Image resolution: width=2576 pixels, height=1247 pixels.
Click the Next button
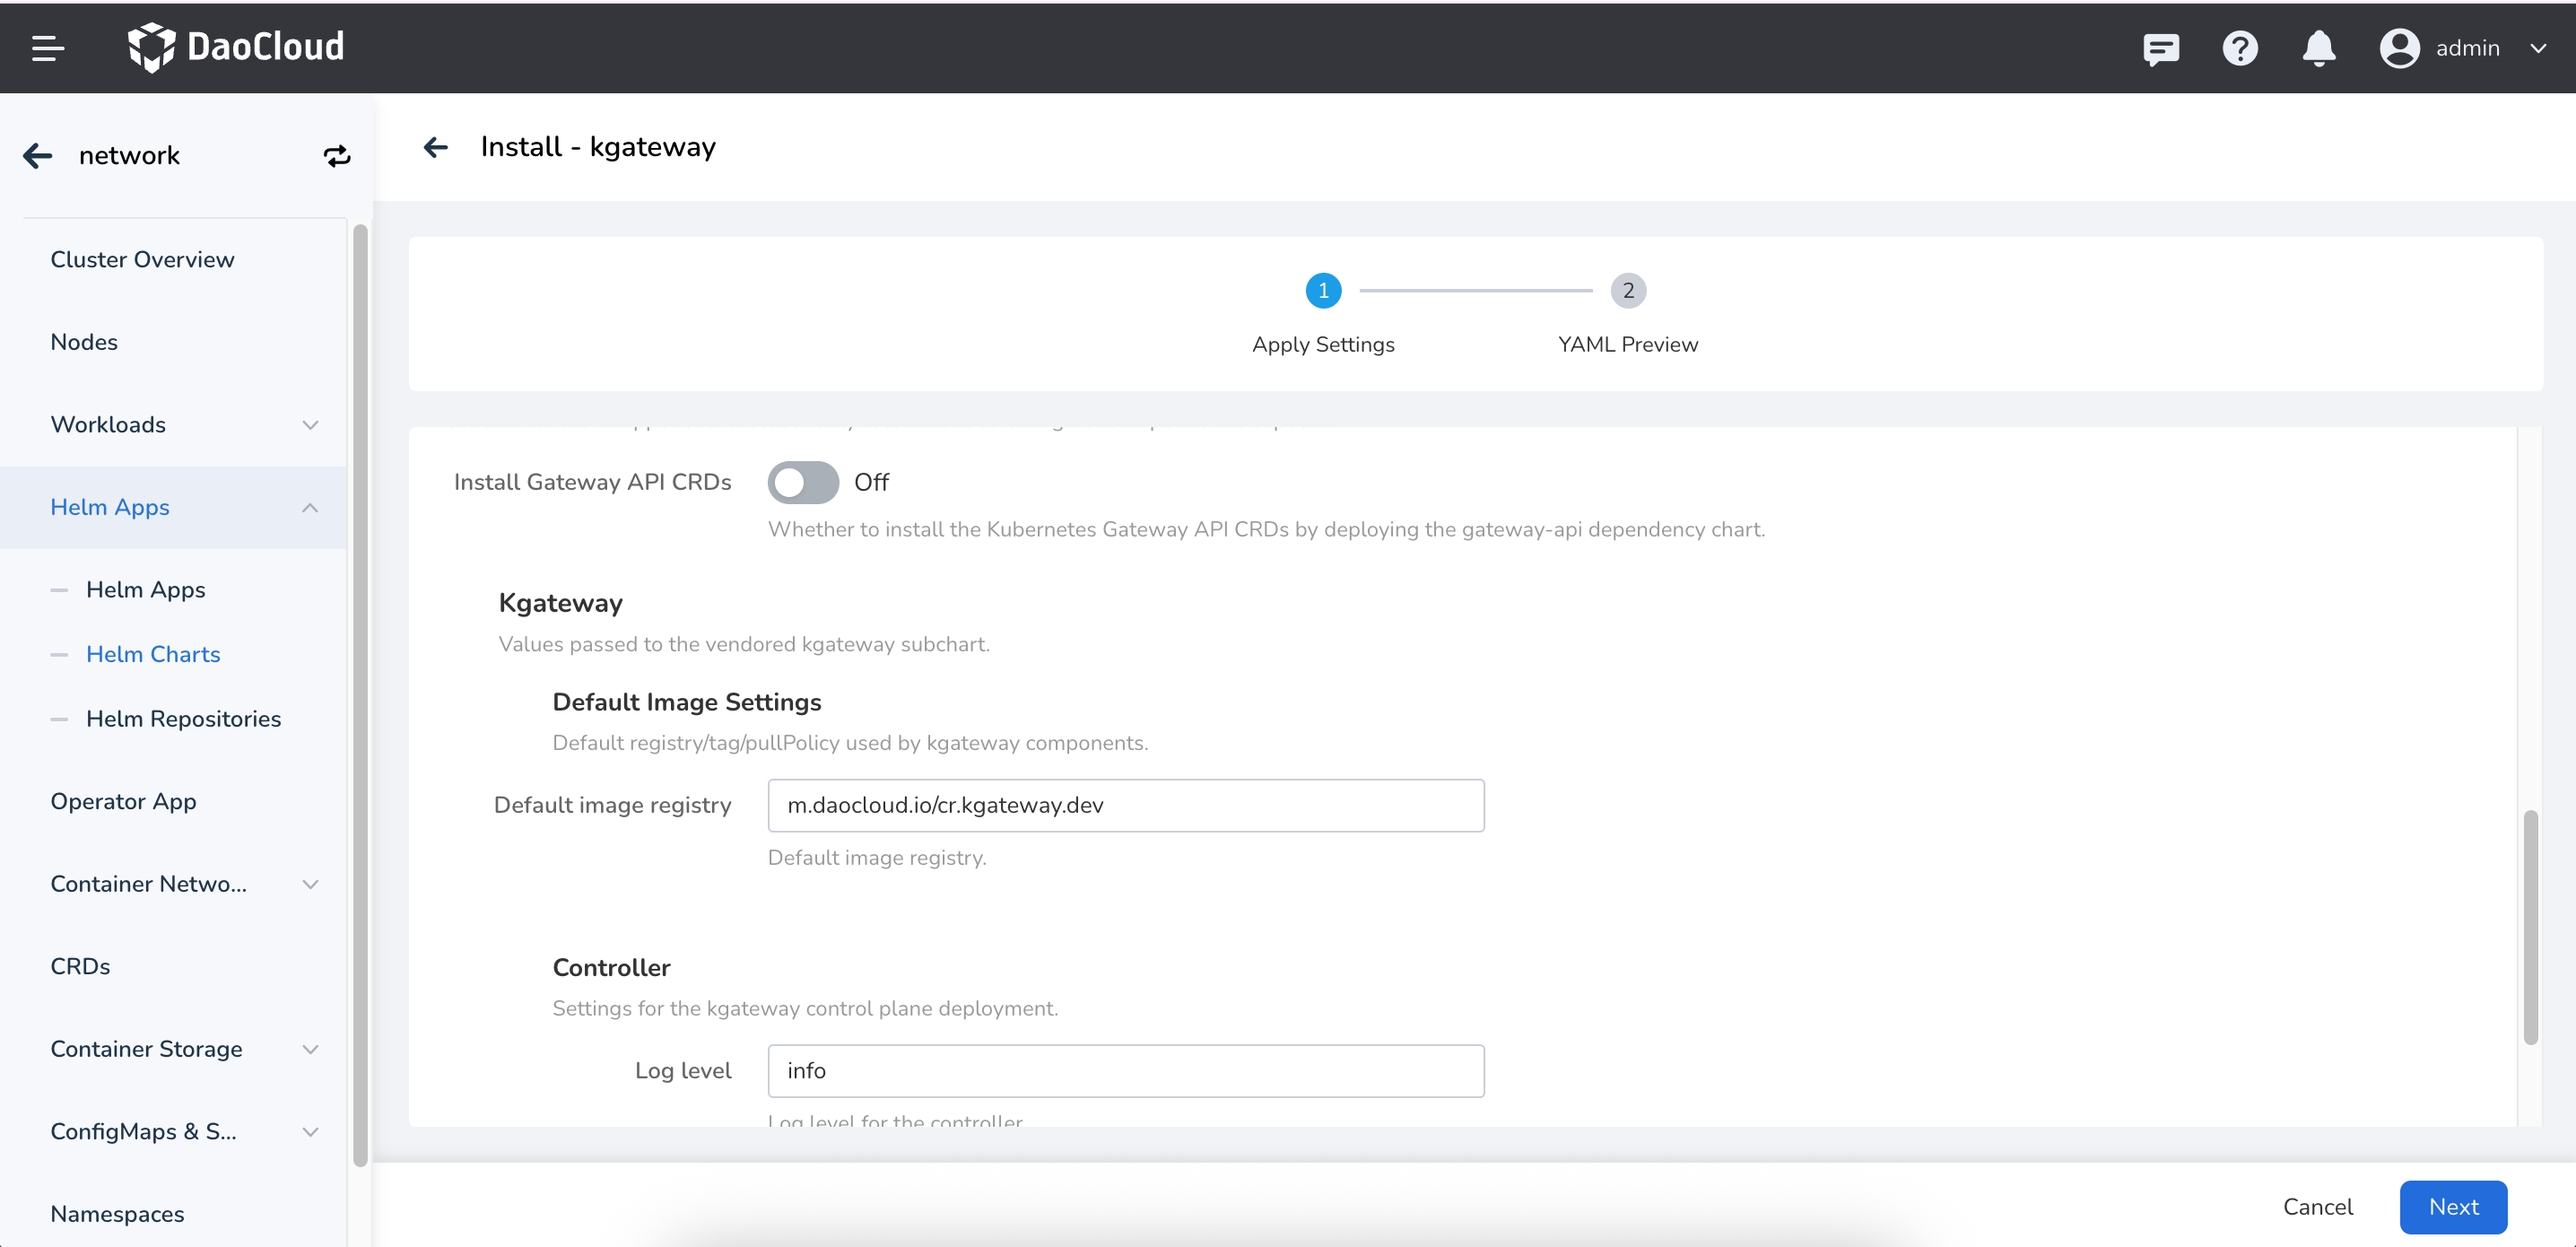click(x=2452, y=1206)
